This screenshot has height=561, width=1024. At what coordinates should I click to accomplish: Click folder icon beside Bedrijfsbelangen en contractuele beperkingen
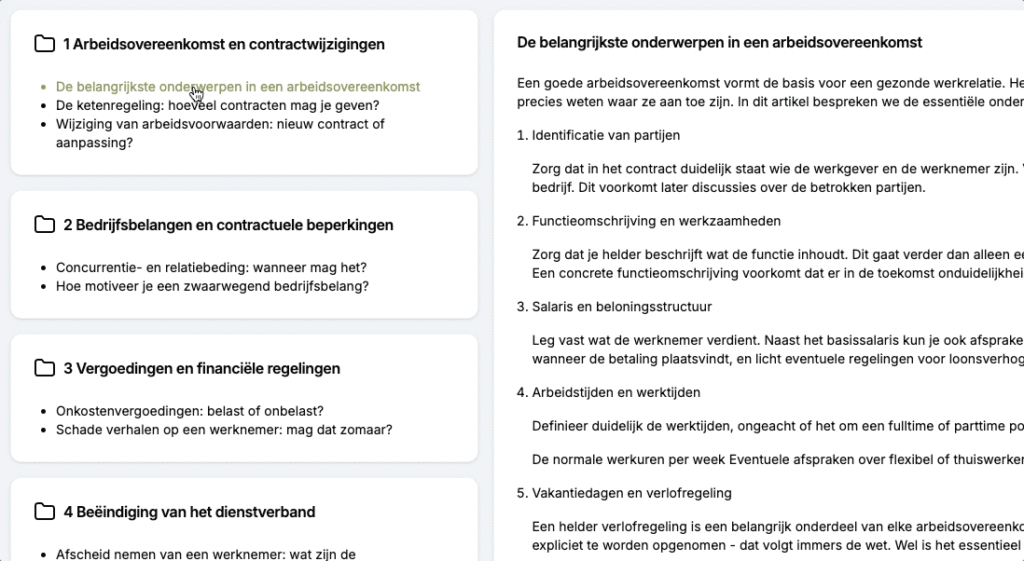pos(44,225)
